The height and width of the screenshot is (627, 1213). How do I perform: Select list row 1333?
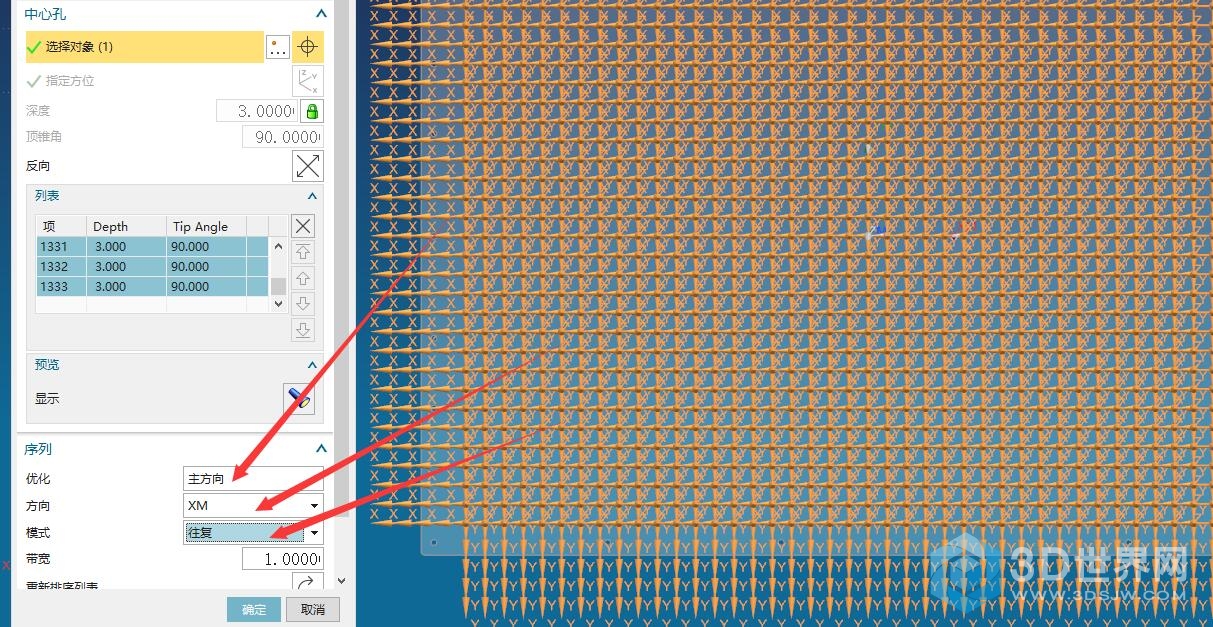(152, 286)
